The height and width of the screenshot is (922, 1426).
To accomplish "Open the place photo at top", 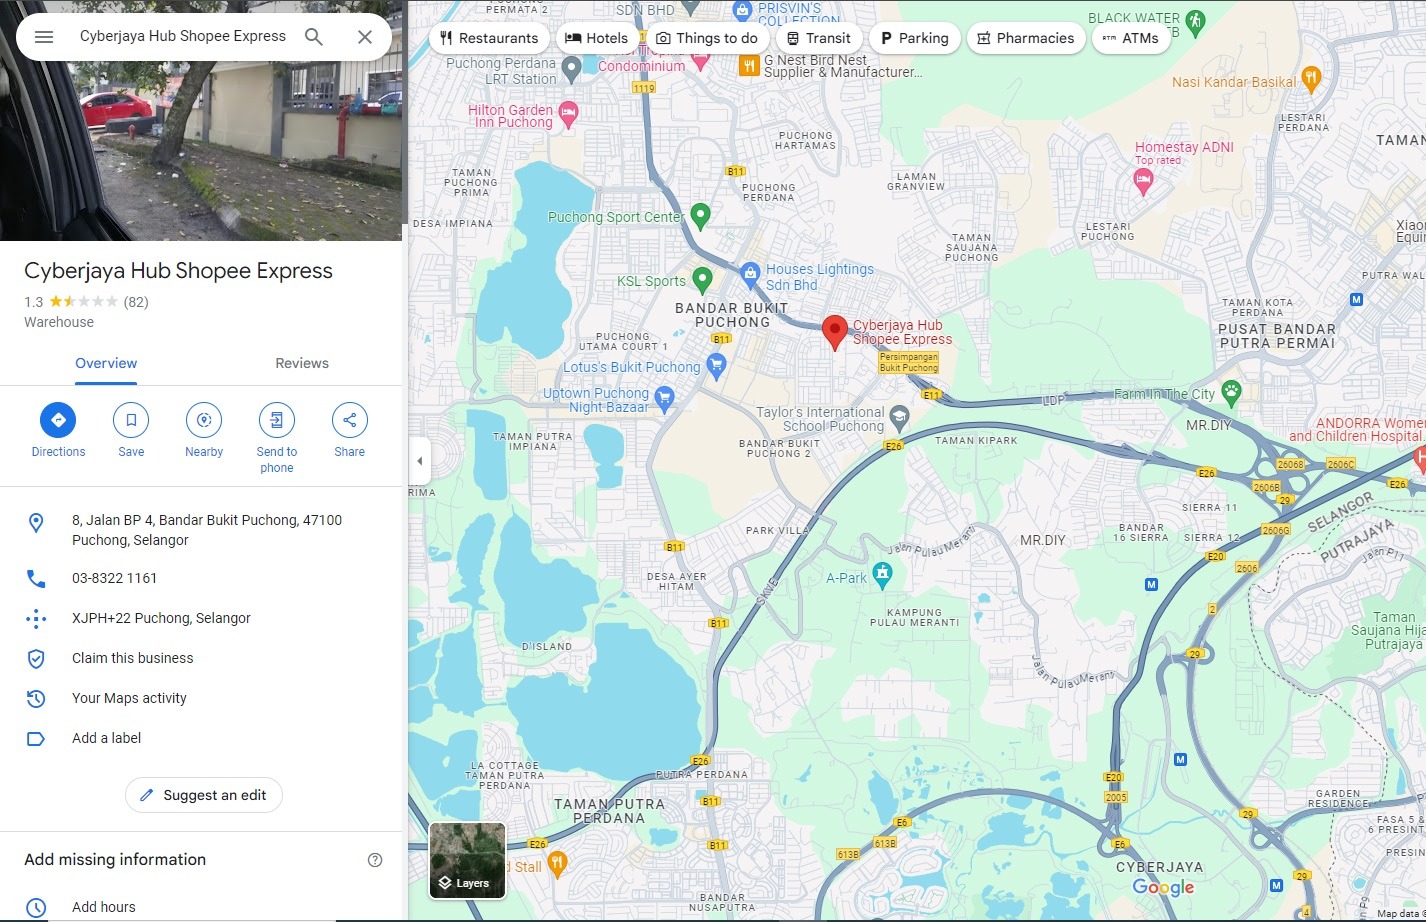I will tap(201, 120).
